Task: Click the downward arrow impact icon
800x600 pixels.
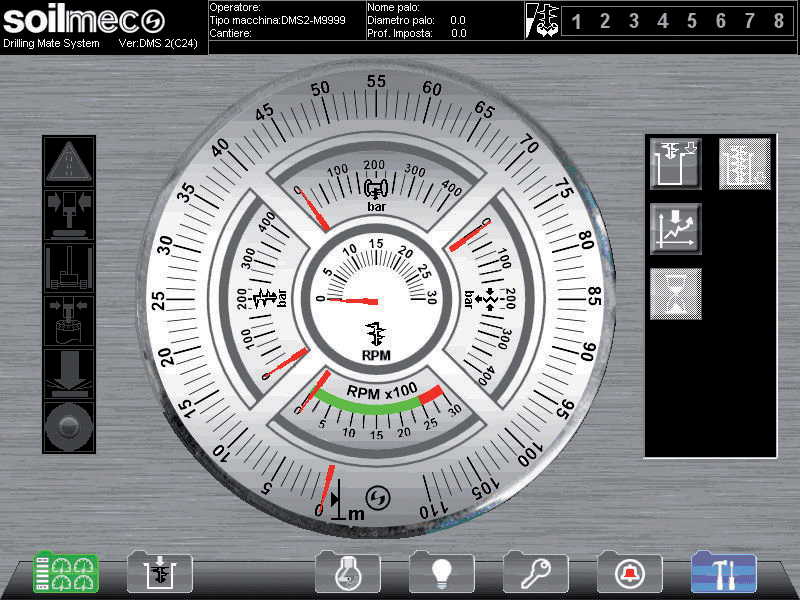Action: click(x=69, y=374)
